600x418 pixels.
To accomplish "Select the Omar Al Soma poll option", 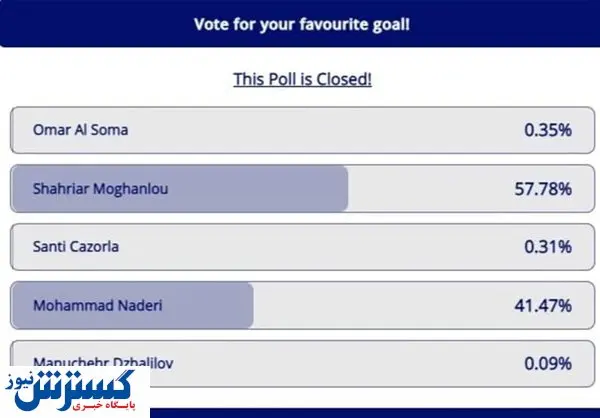I will 80,130.
